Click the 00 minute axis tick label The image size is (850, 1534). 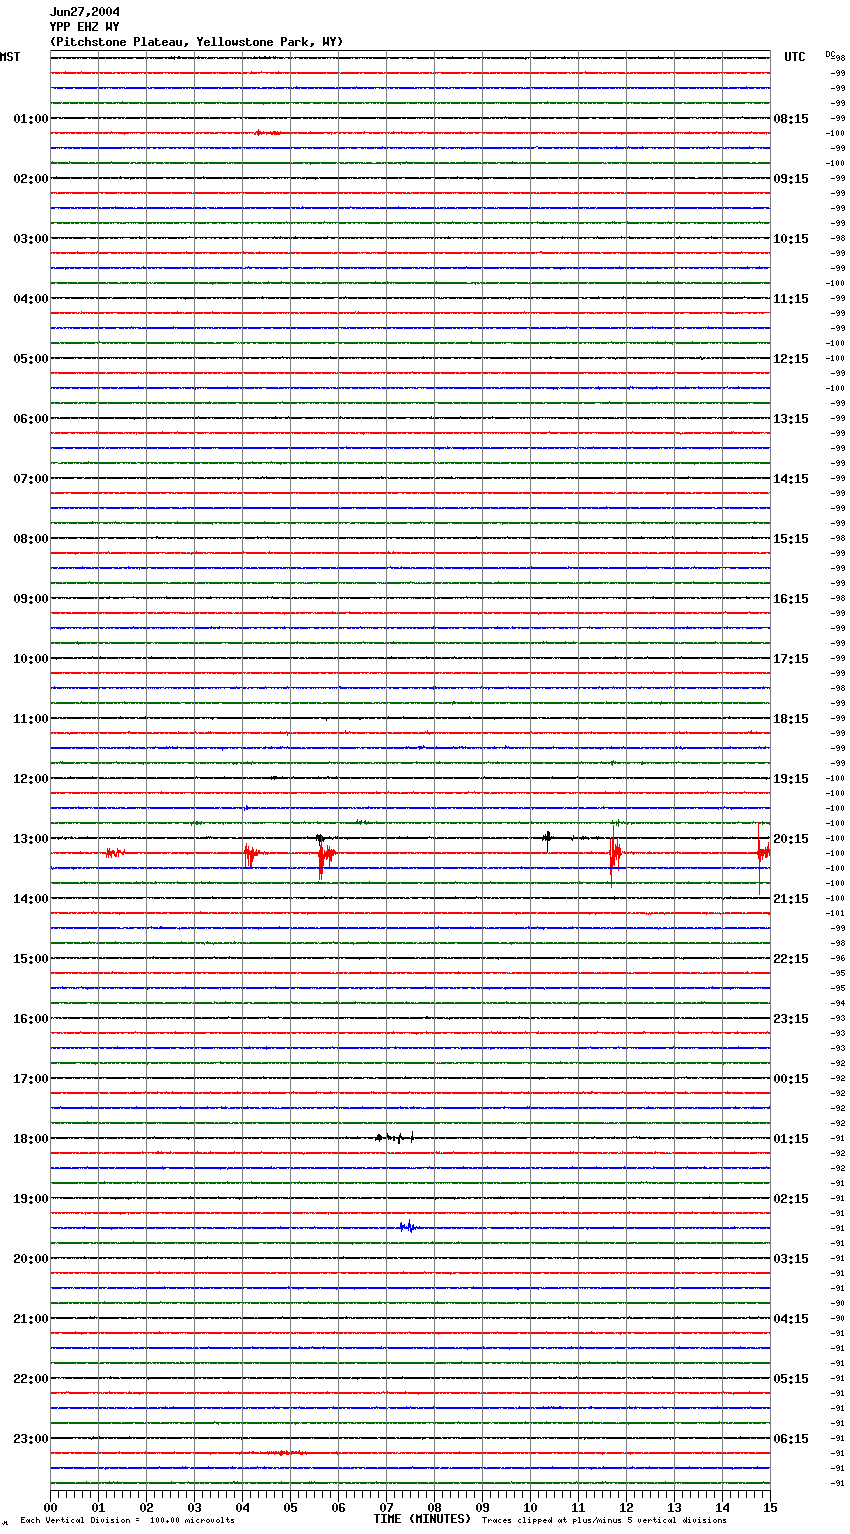pyautogui.click(x=50, y=1507)
